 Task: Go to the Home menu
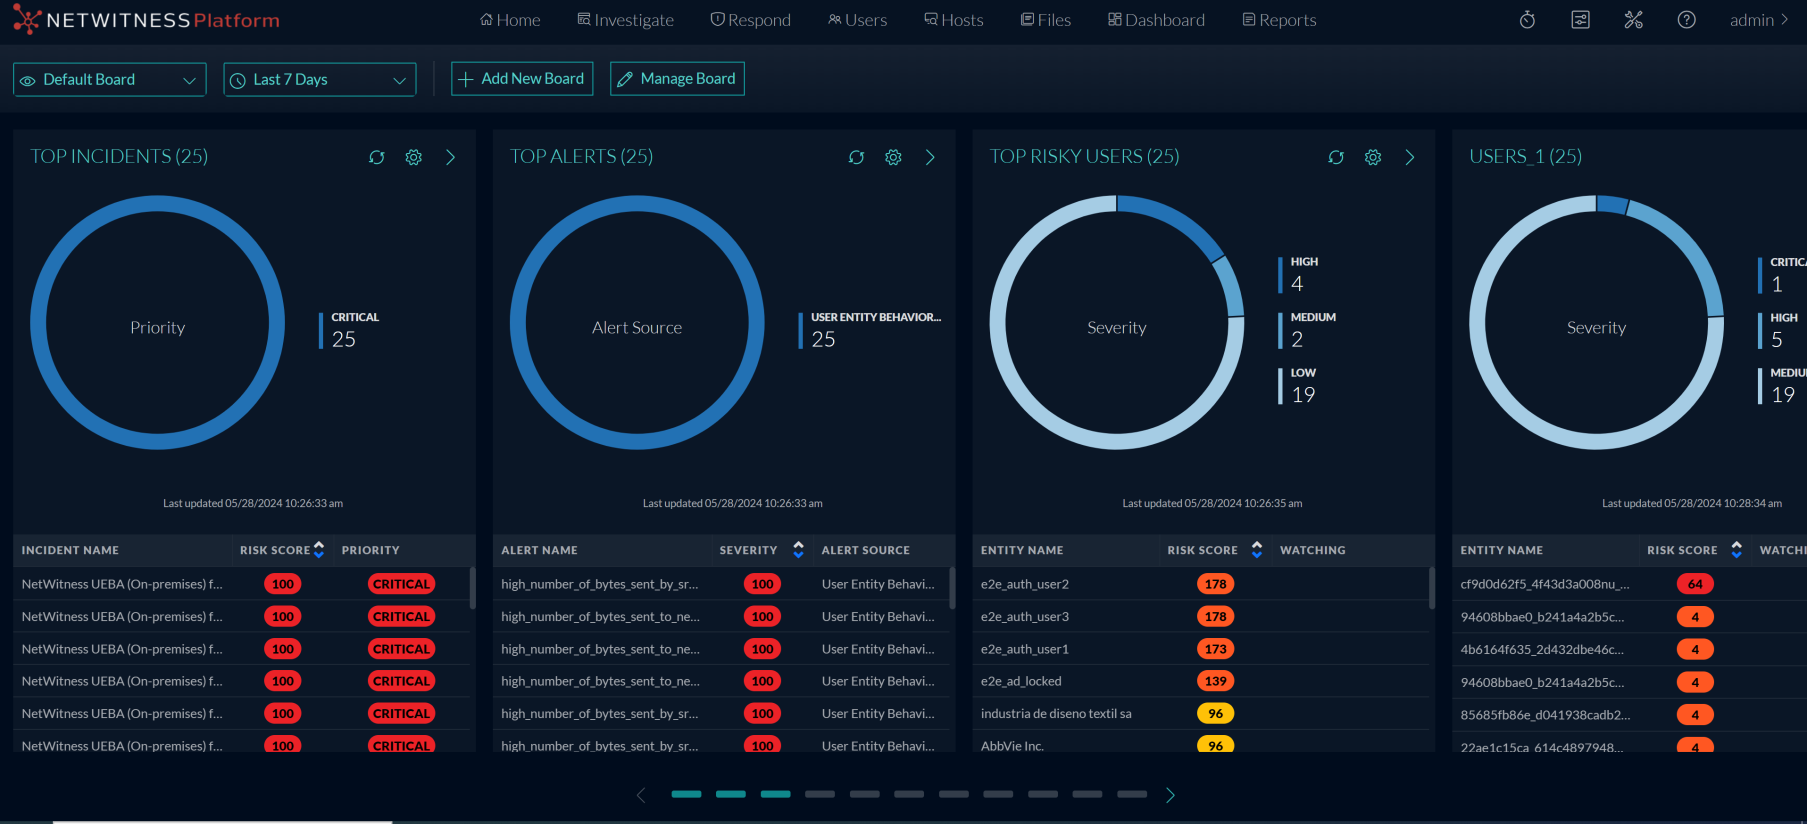(x=510, y=20)
